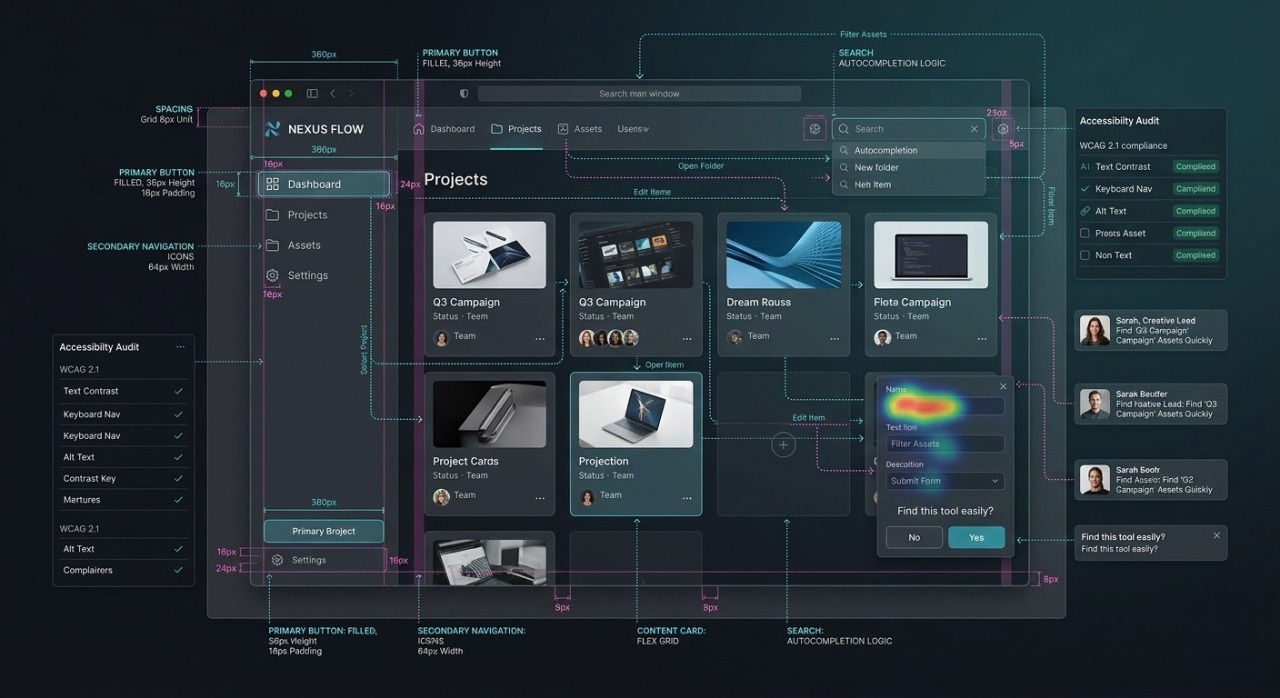Switch to the Usensw tab
This screenshot has height=698, width=1280.
pyautogui.click(x=633, y=129)
